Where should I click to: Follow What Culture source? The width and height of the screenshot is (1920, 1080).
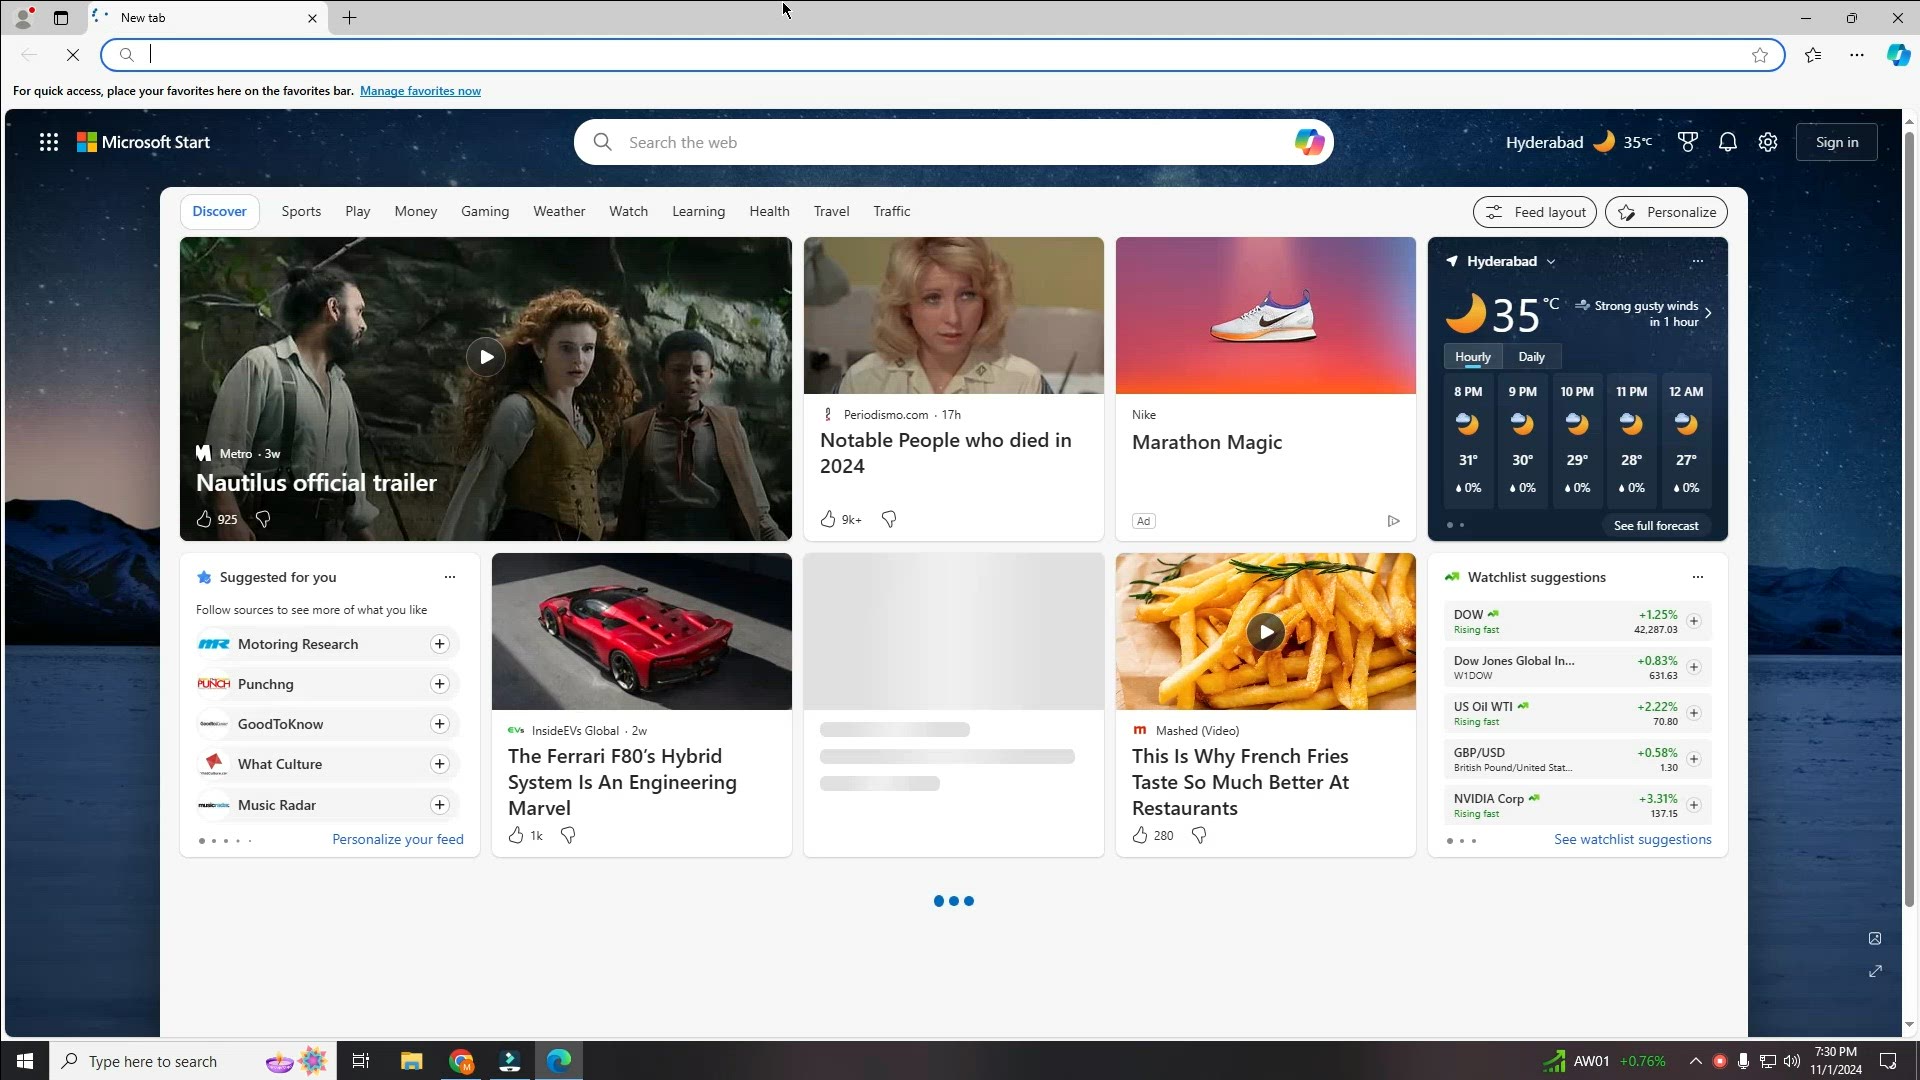(439, 764)
